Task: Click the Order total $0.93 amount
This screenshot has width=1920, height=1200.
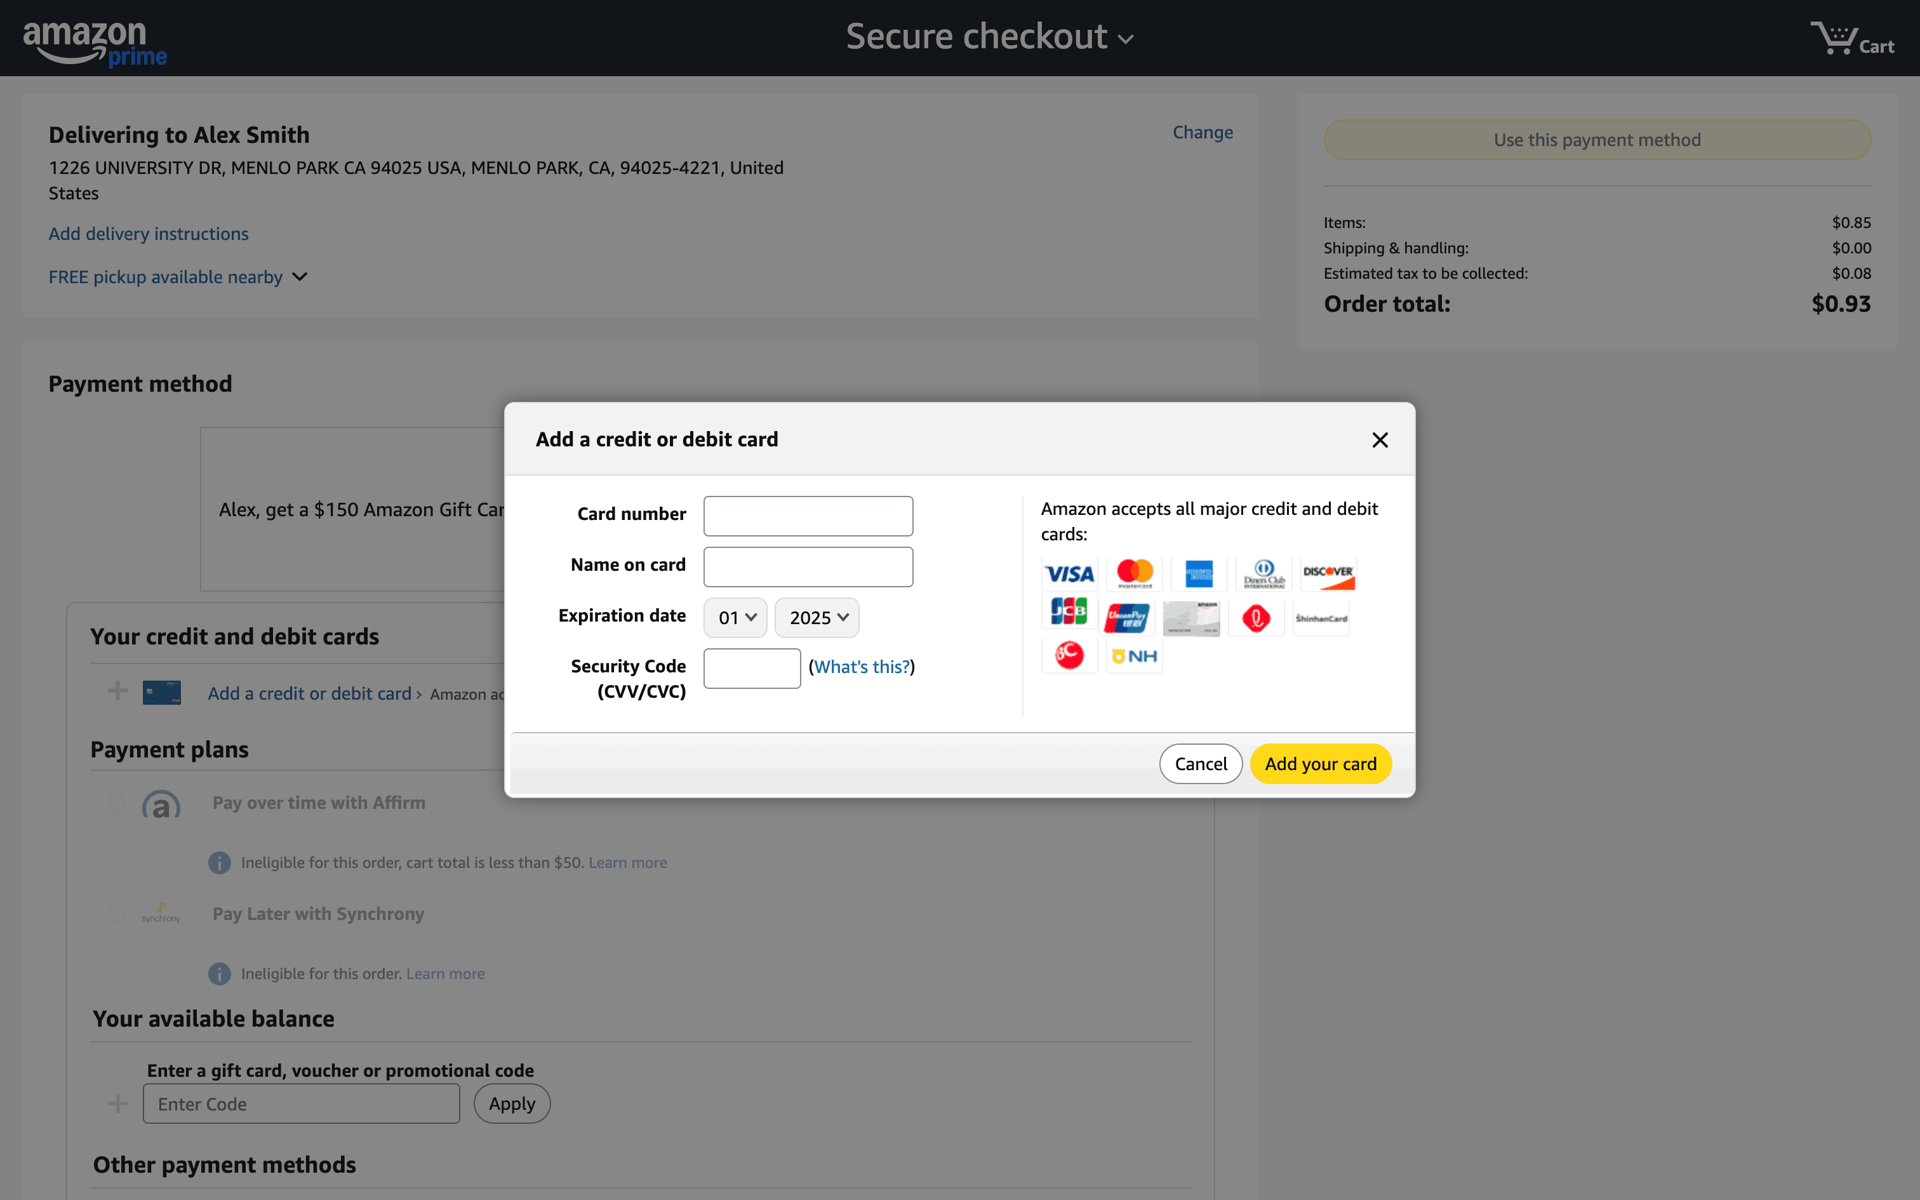Action: pyautogui.click(x=1841, y=304)
